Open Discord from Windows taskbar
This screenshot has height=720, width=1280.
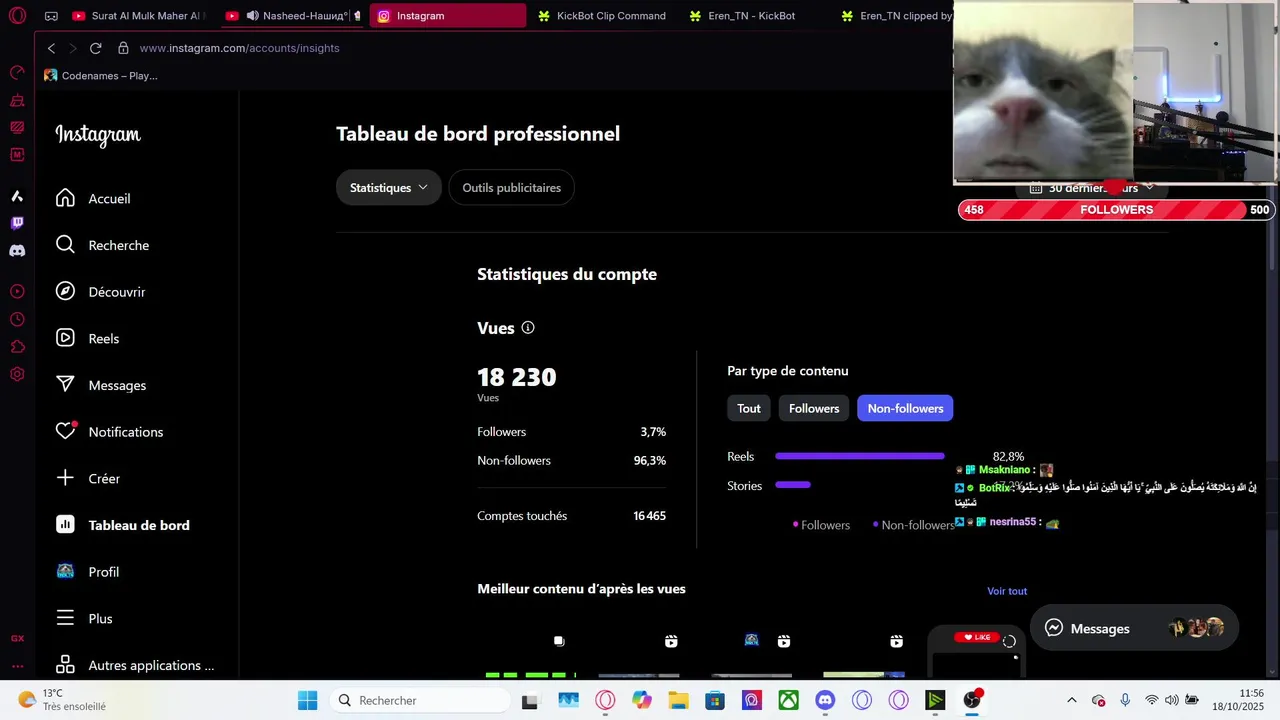(825, 700)
